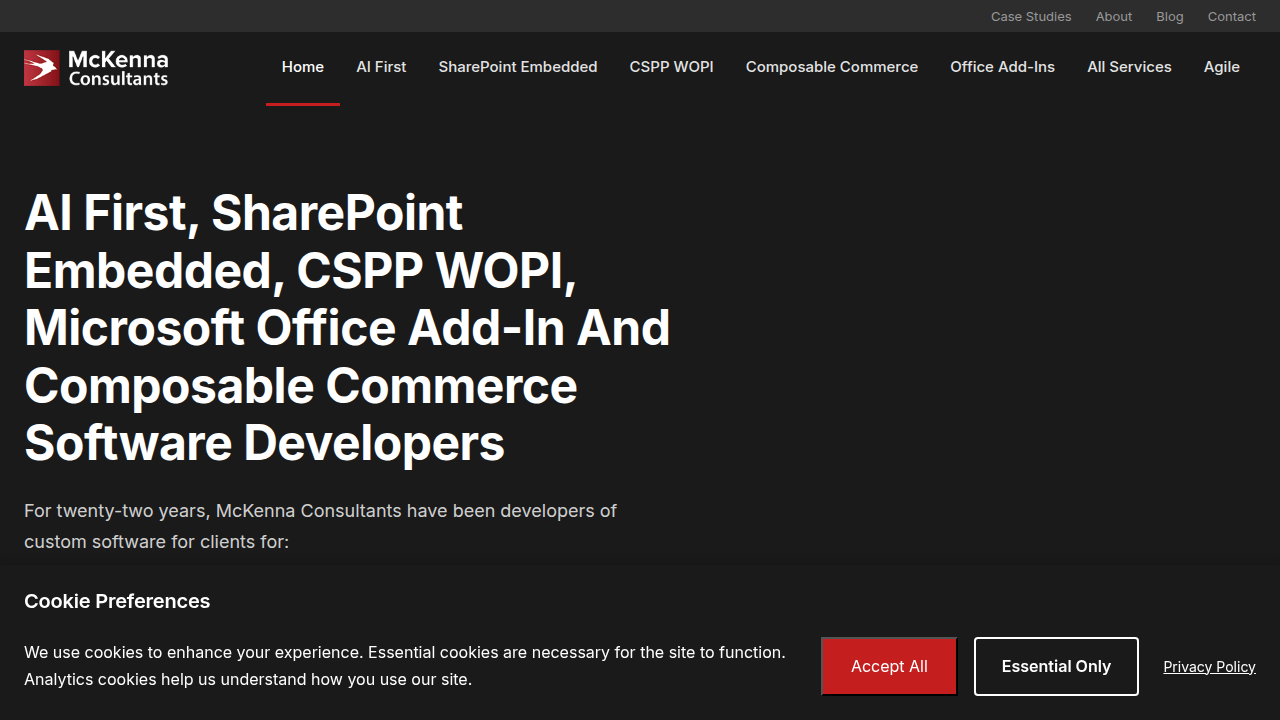The height and width of the screenshot is (720, 1280).
Task: Open All Services nav item
Action: tap(1129, 67)
